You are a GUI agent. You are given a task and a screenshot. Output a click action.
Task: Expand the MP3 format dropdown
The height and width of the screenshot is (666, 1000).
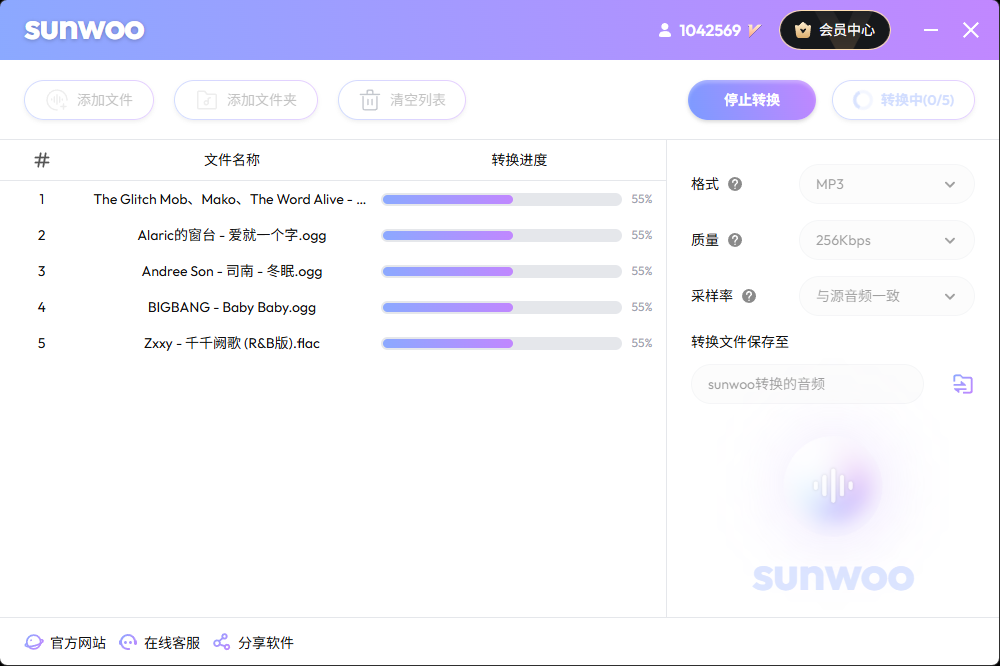[x=886, y=184]
